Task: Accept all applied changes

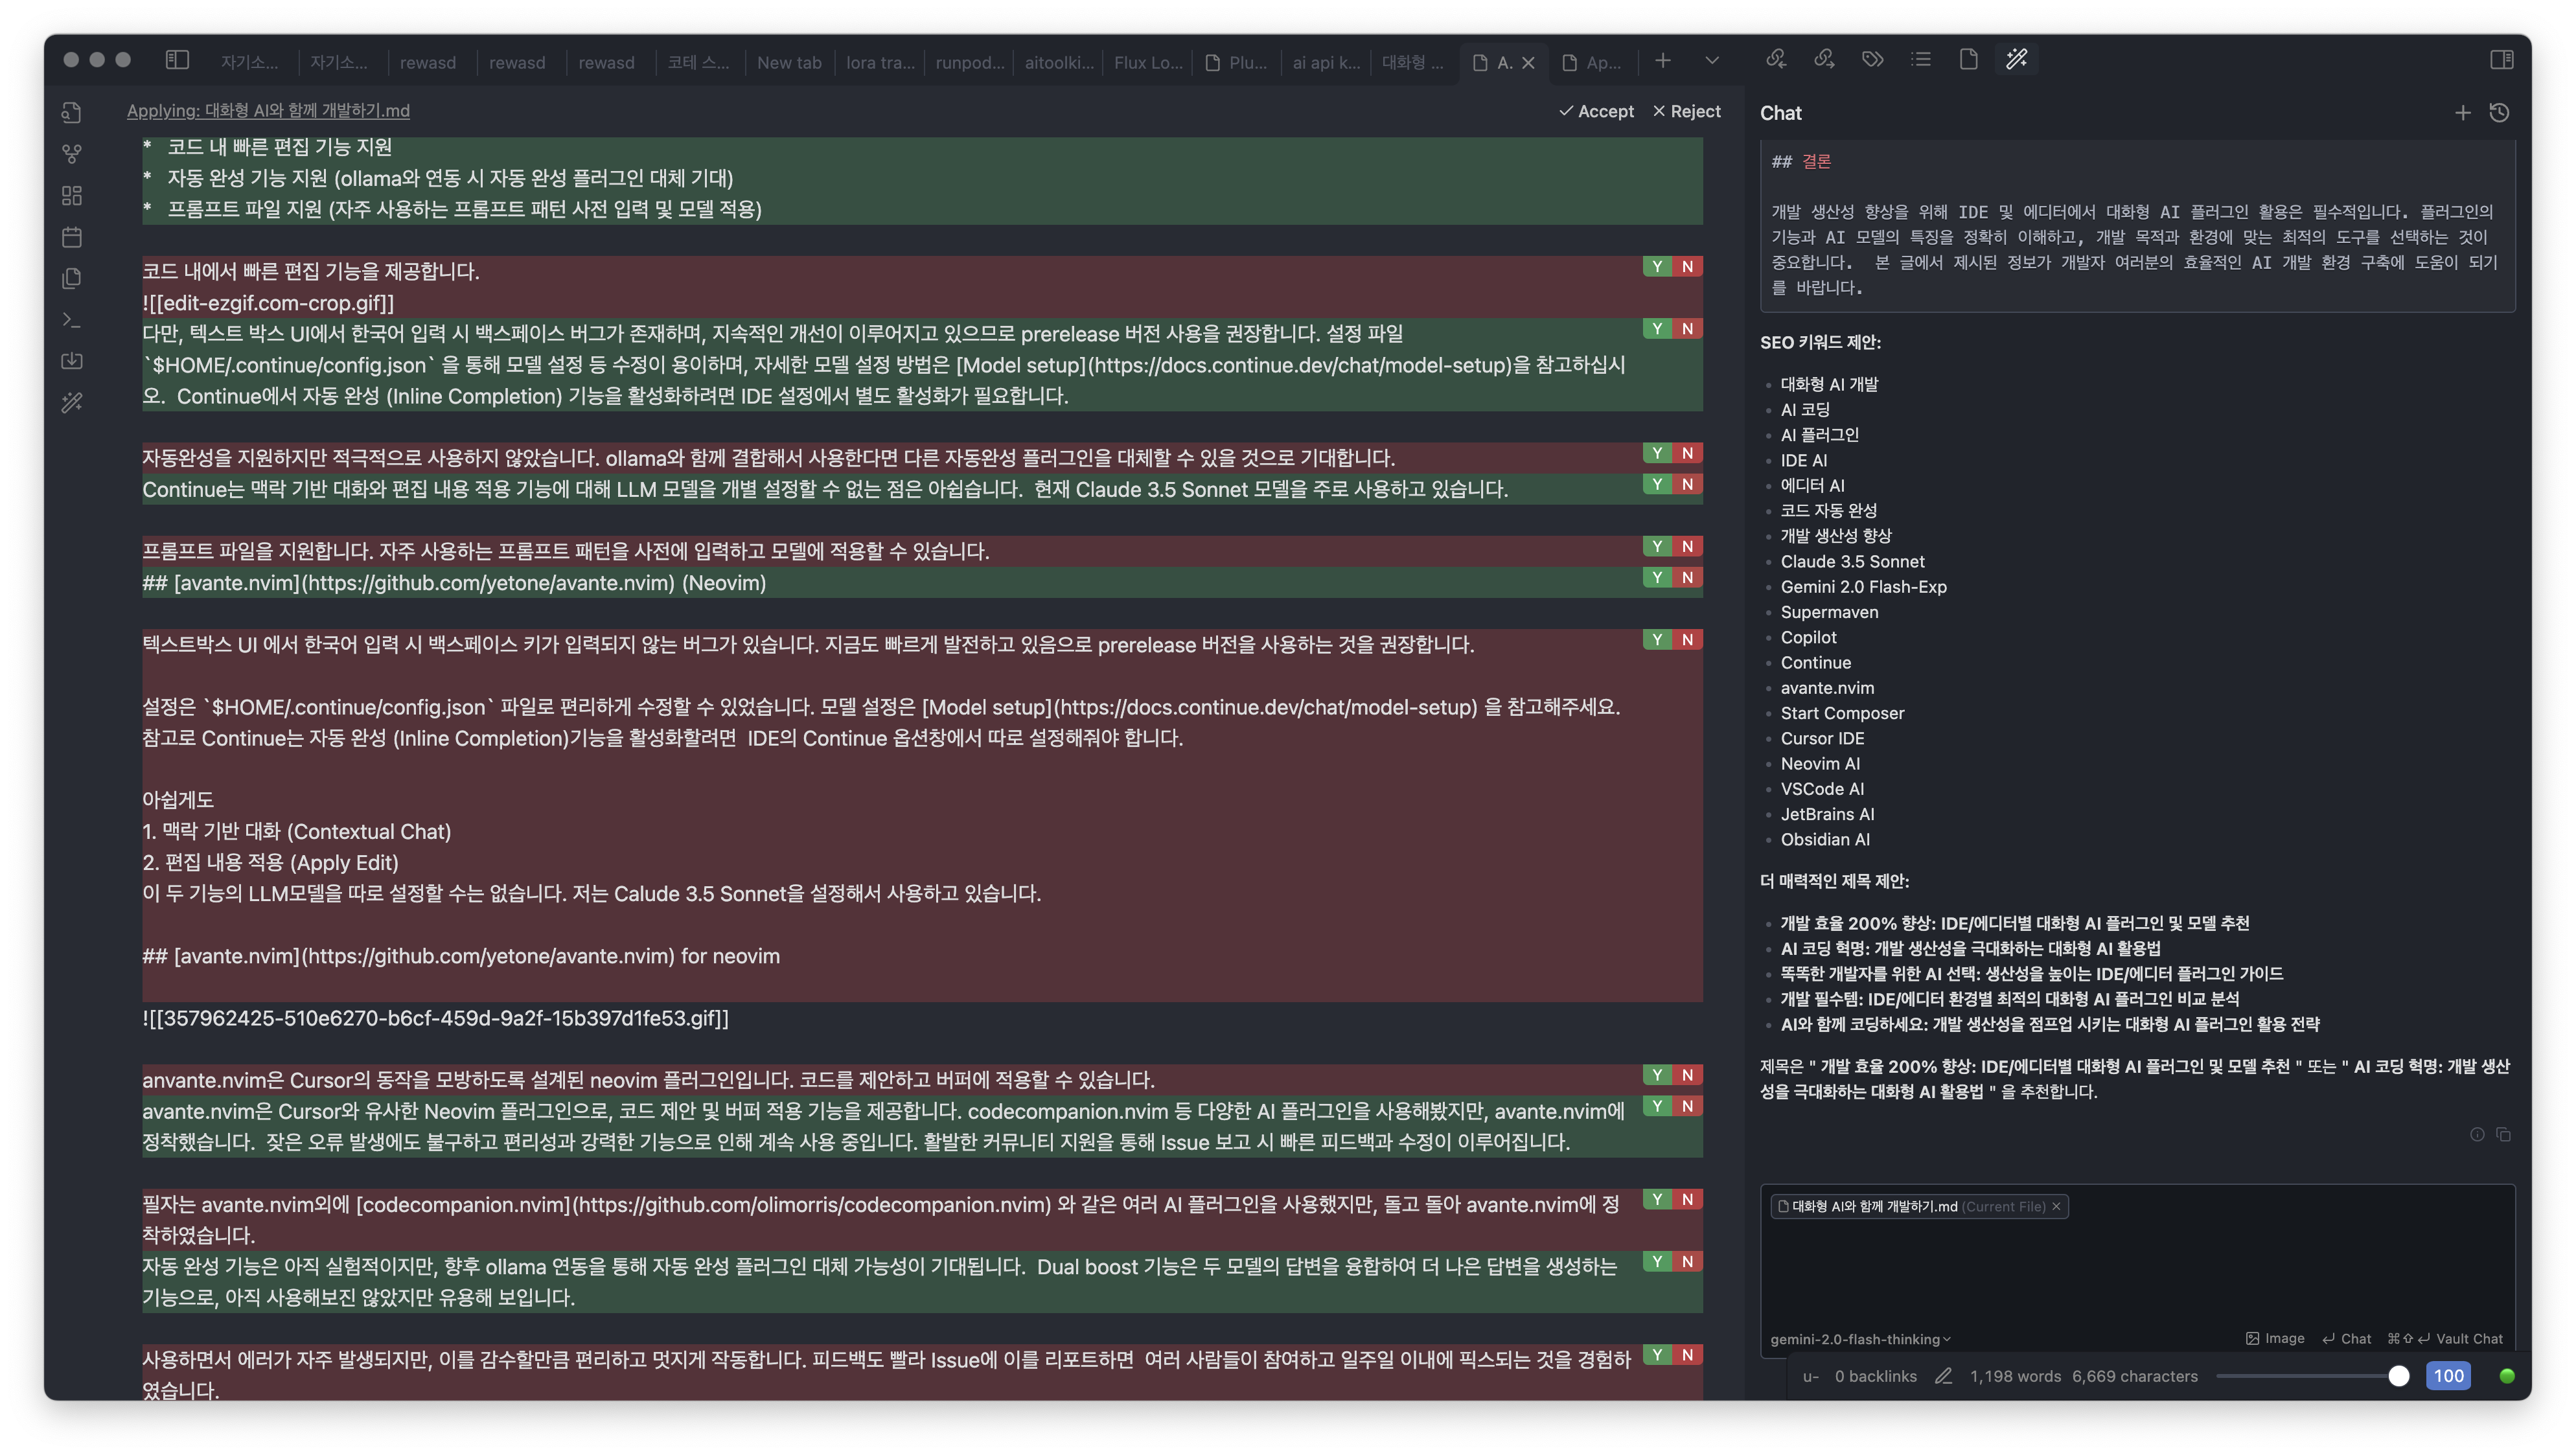Action: (1596, 111)
